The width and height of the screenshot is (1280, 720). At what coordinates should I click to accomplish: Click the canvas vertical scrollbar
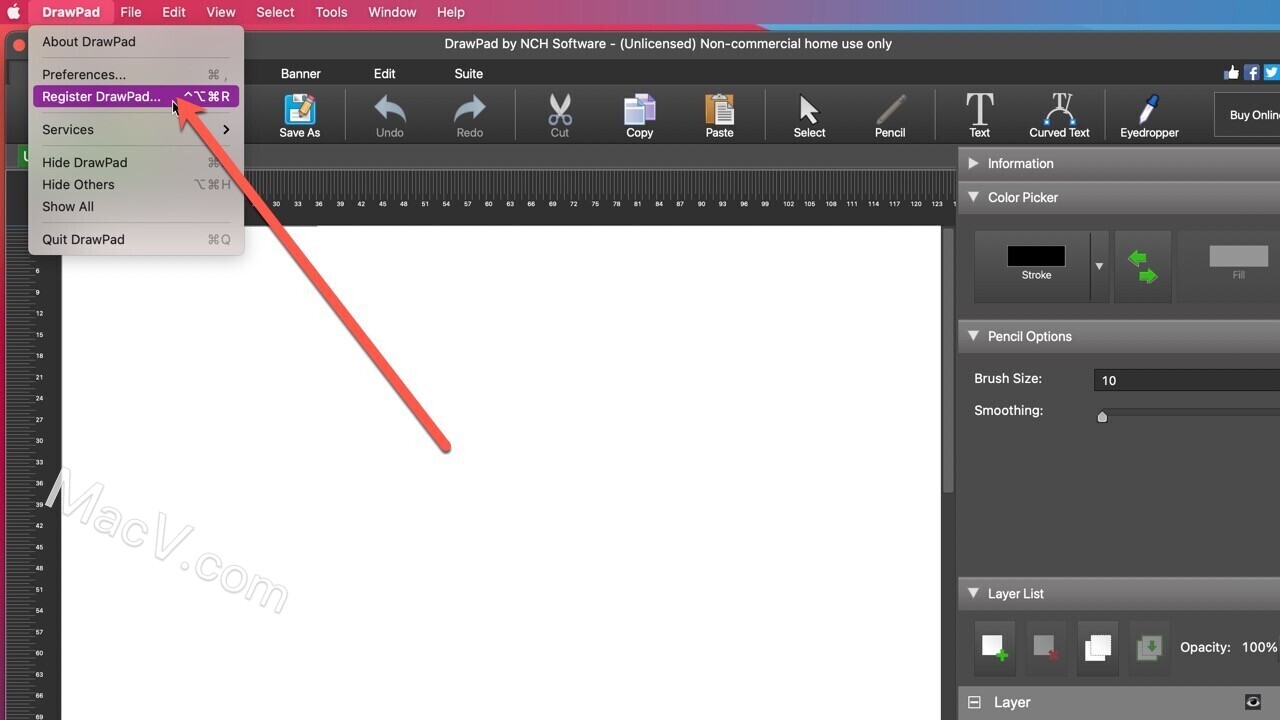[x=948, y=360]
